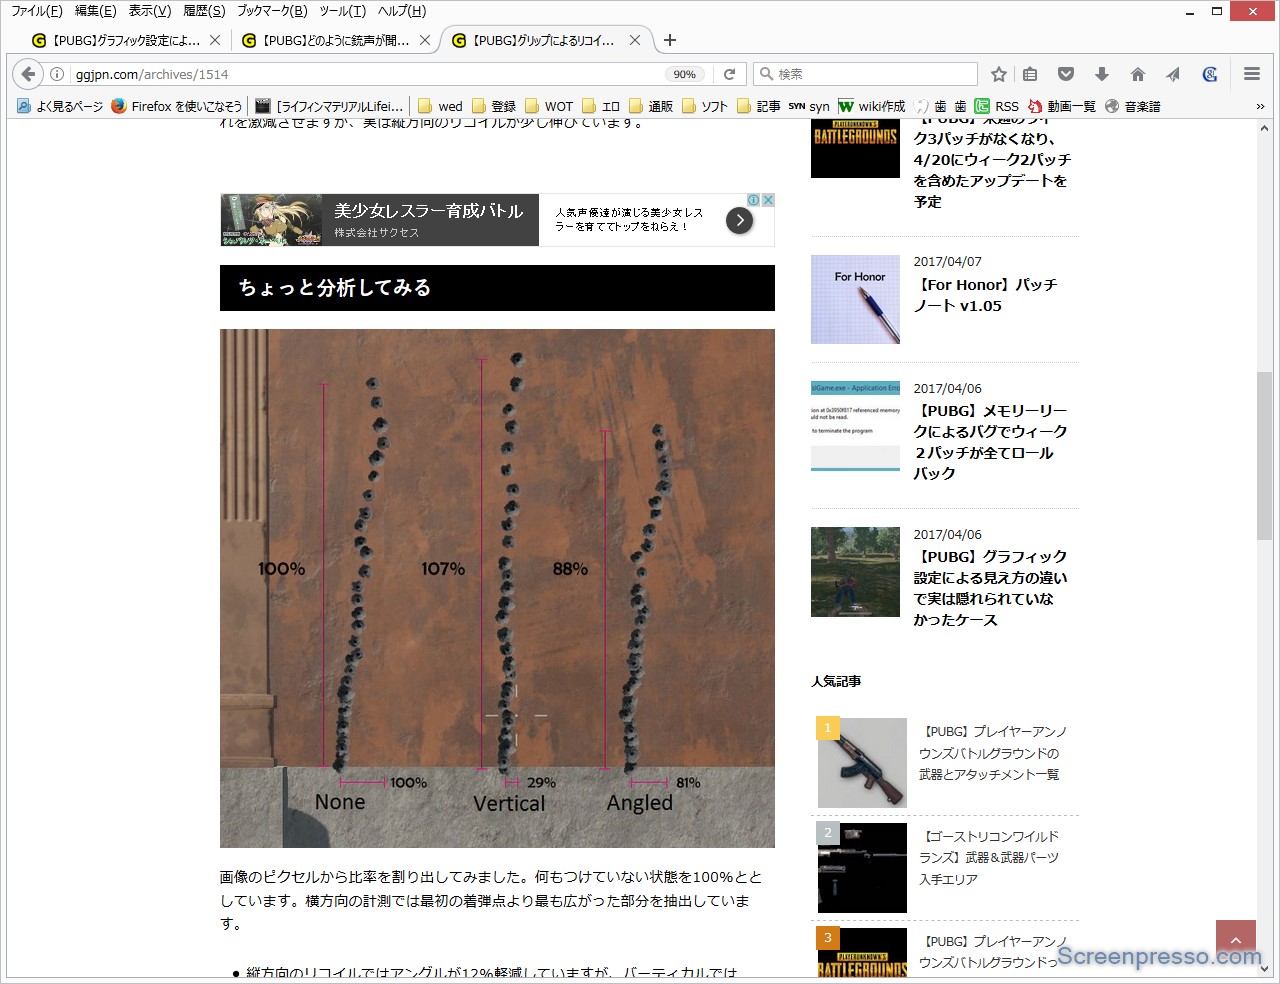Open the For Honor パッチノート v1.05 article
Image resolution: width=1280 pixels, height=984 pixels.
coord(987,295)
